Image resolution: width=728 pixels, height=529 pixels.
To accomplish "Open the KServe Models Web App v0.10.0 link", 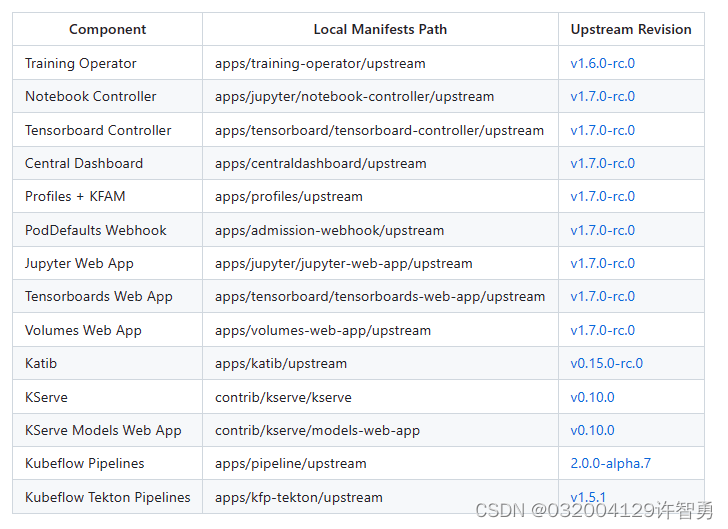I will (x=592, y=430).
